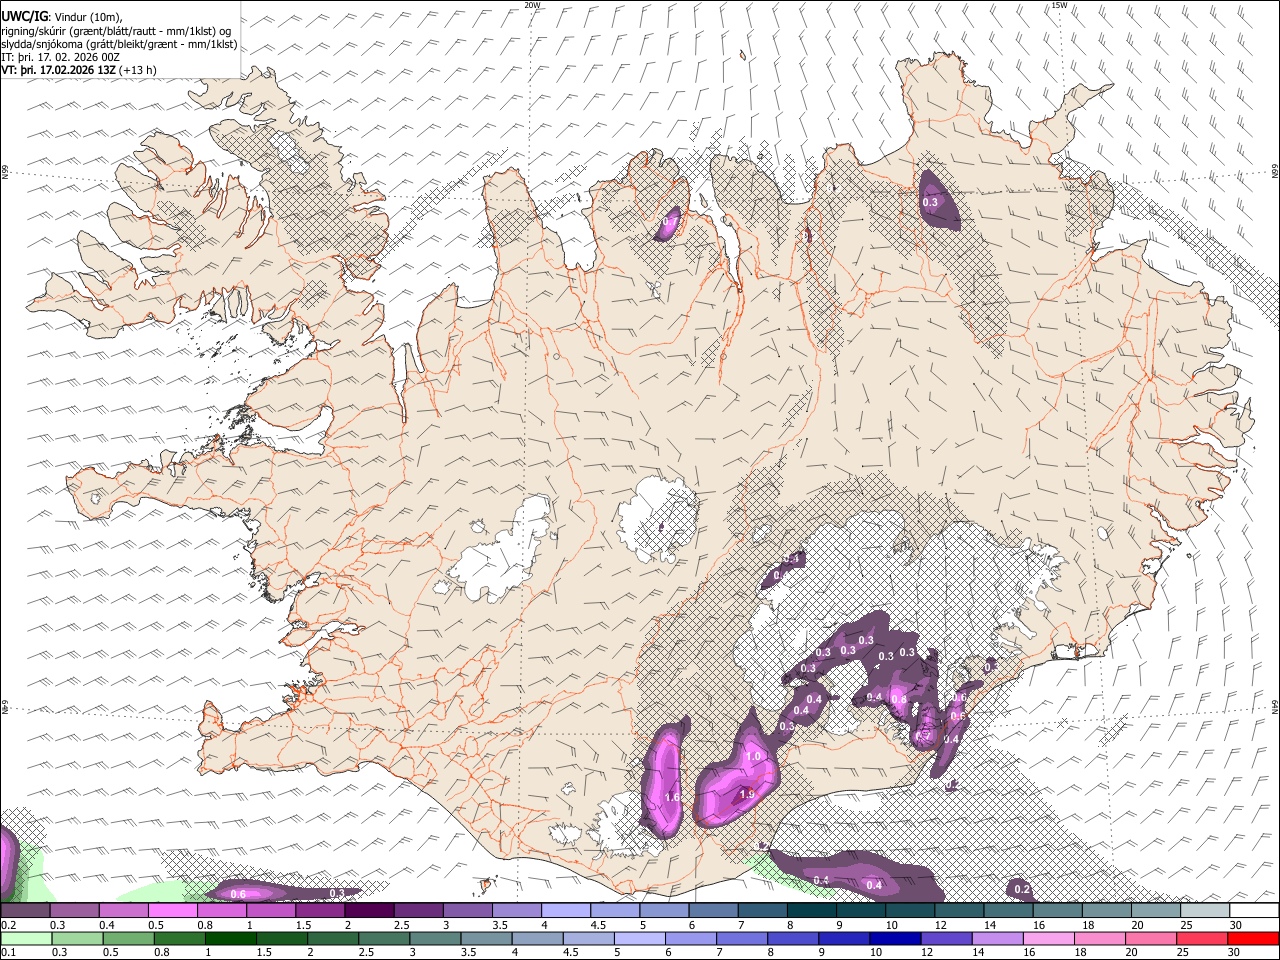The image size is (1280, 960).
Task: Click the "0.1" label on rain legend
Action: 8,953
